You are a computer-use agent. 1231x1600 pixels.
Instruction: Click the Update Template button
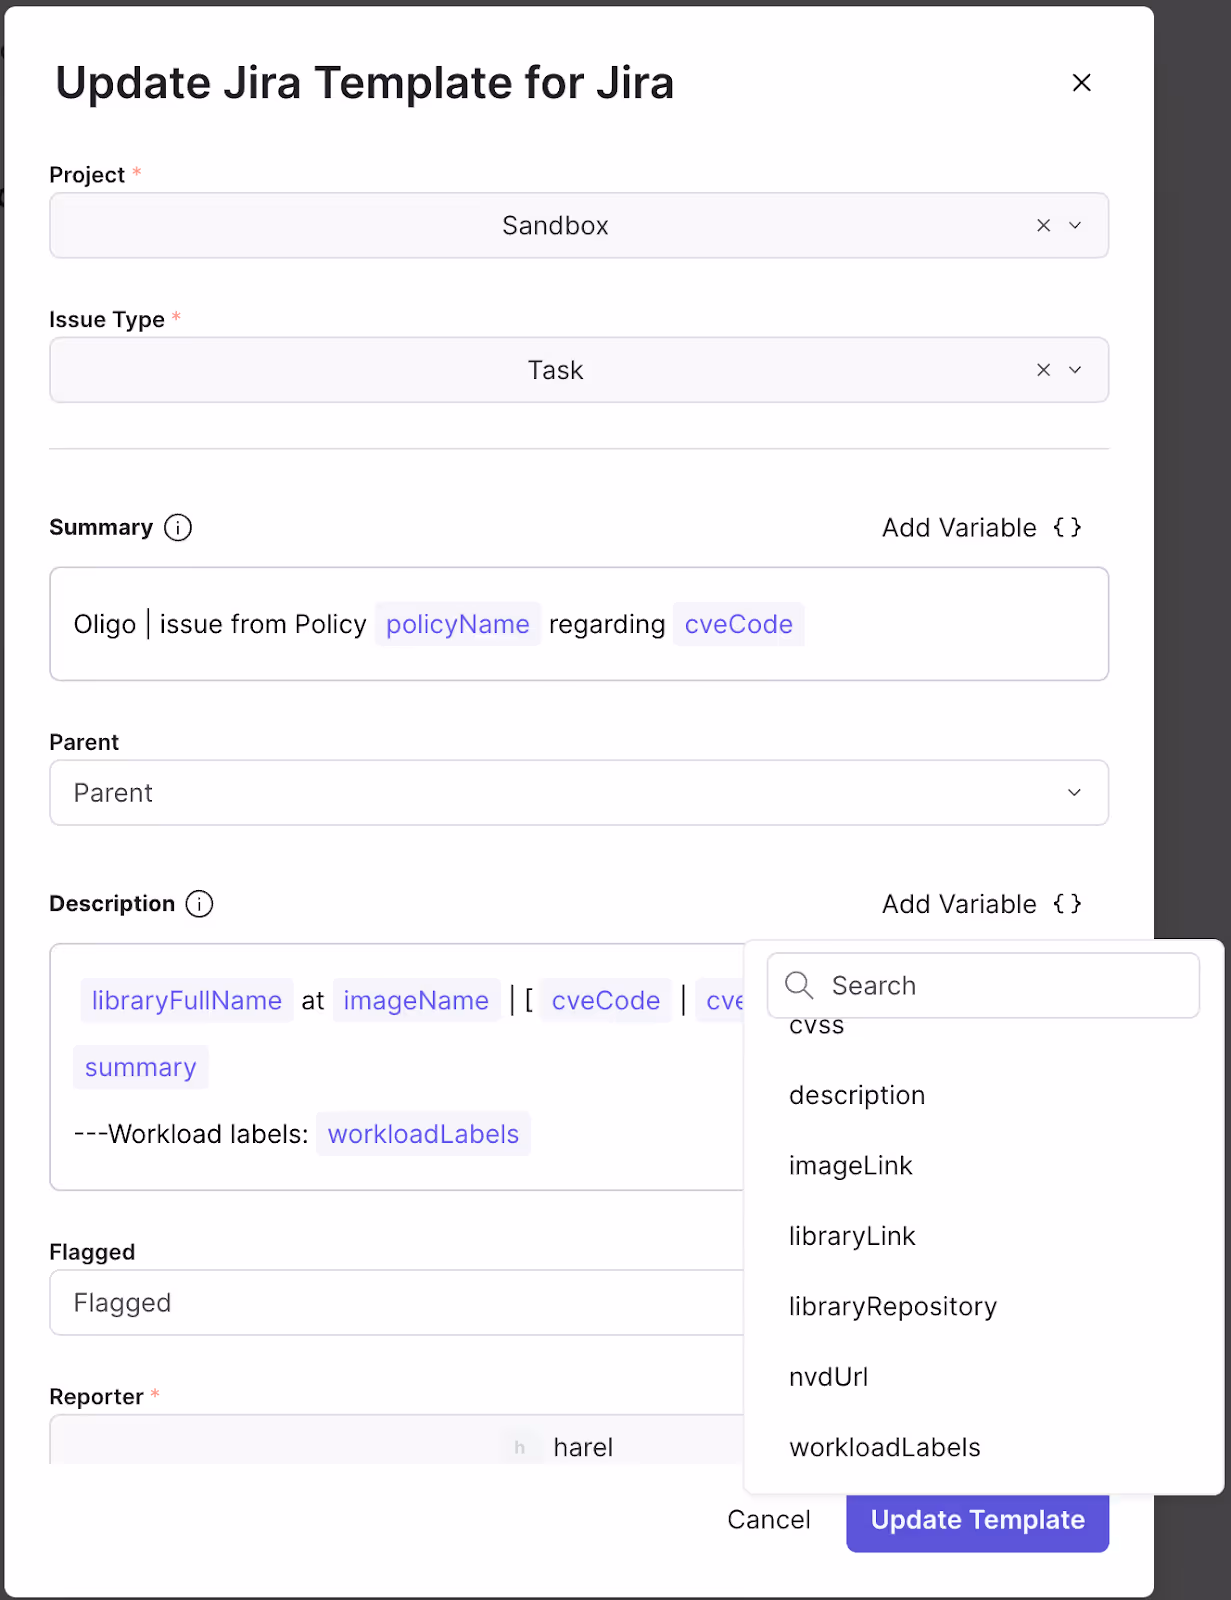[978, 1522]
